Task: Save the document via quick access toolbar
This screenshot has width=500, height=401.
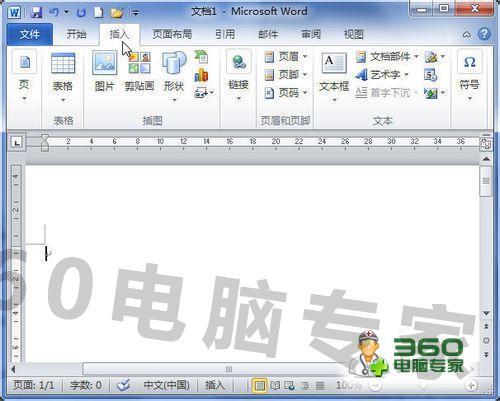Action: click(x=36, y=12)
